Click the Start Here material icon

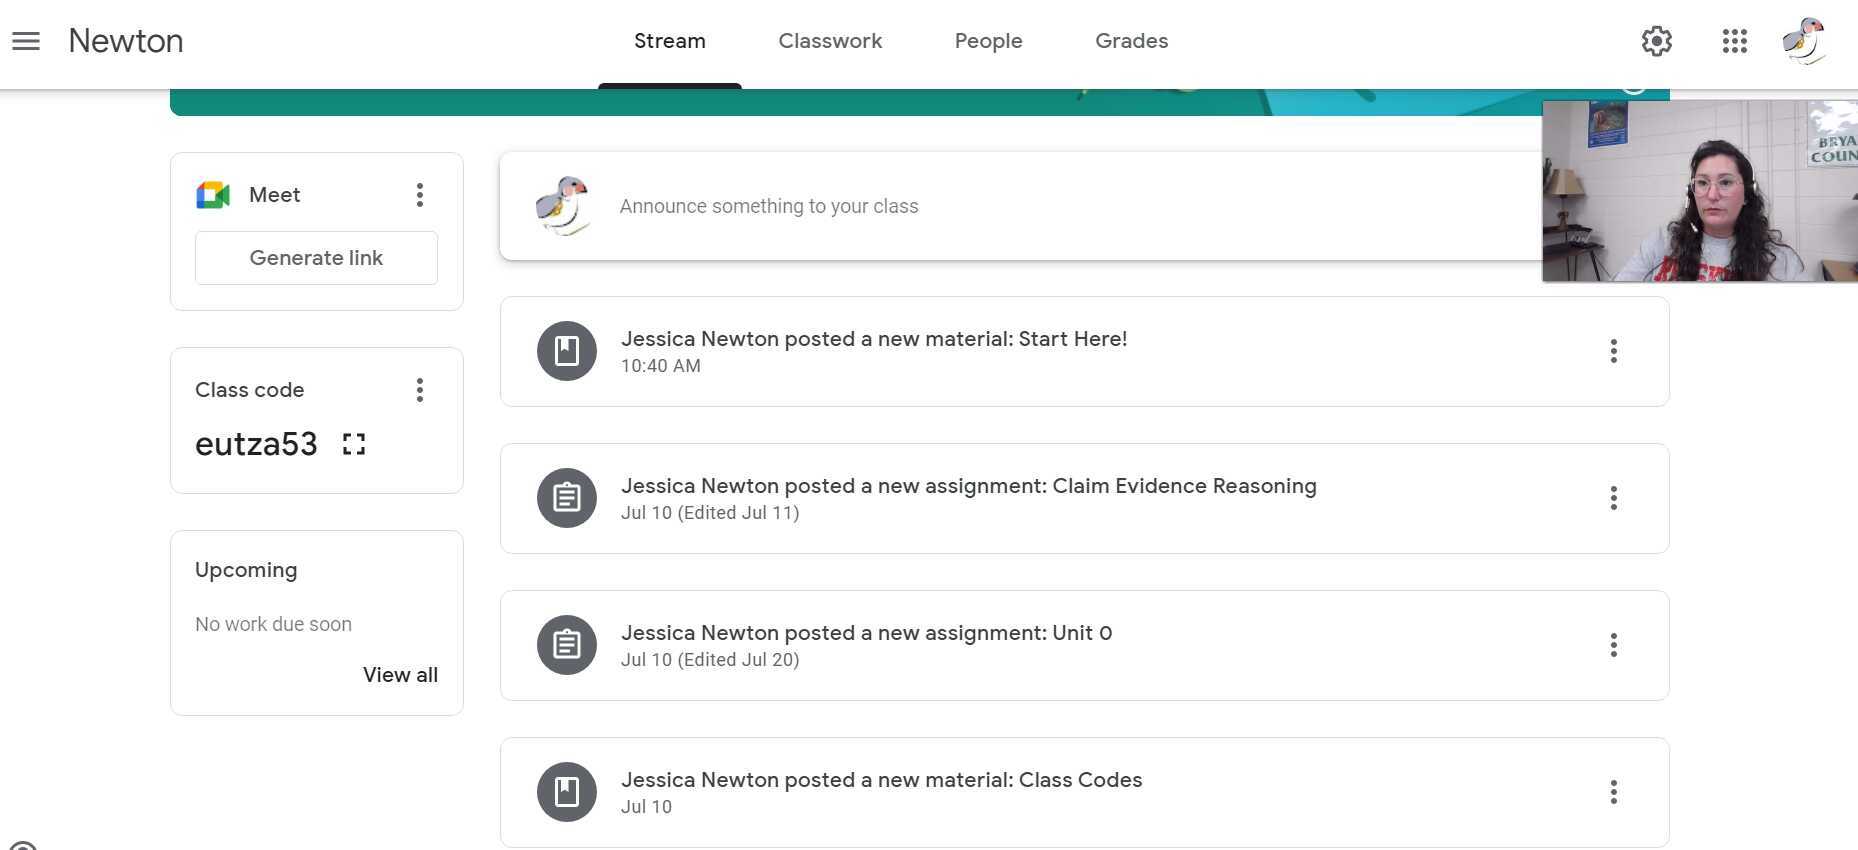tap(567, 351)
